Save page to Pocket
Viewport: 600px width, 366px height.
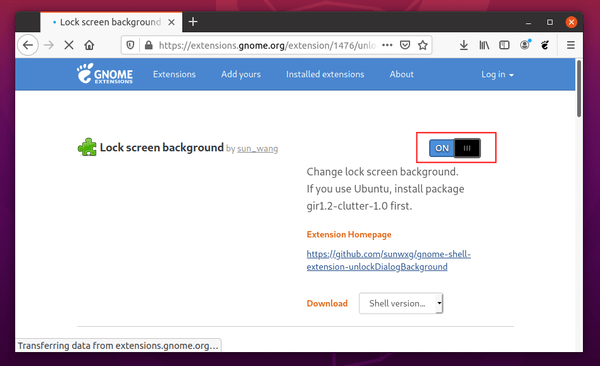405,45
